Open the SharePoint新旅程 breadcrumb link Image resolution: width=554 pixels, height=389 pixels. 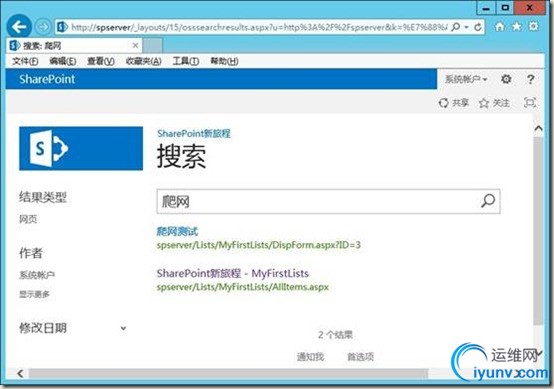tap(194, 134)
